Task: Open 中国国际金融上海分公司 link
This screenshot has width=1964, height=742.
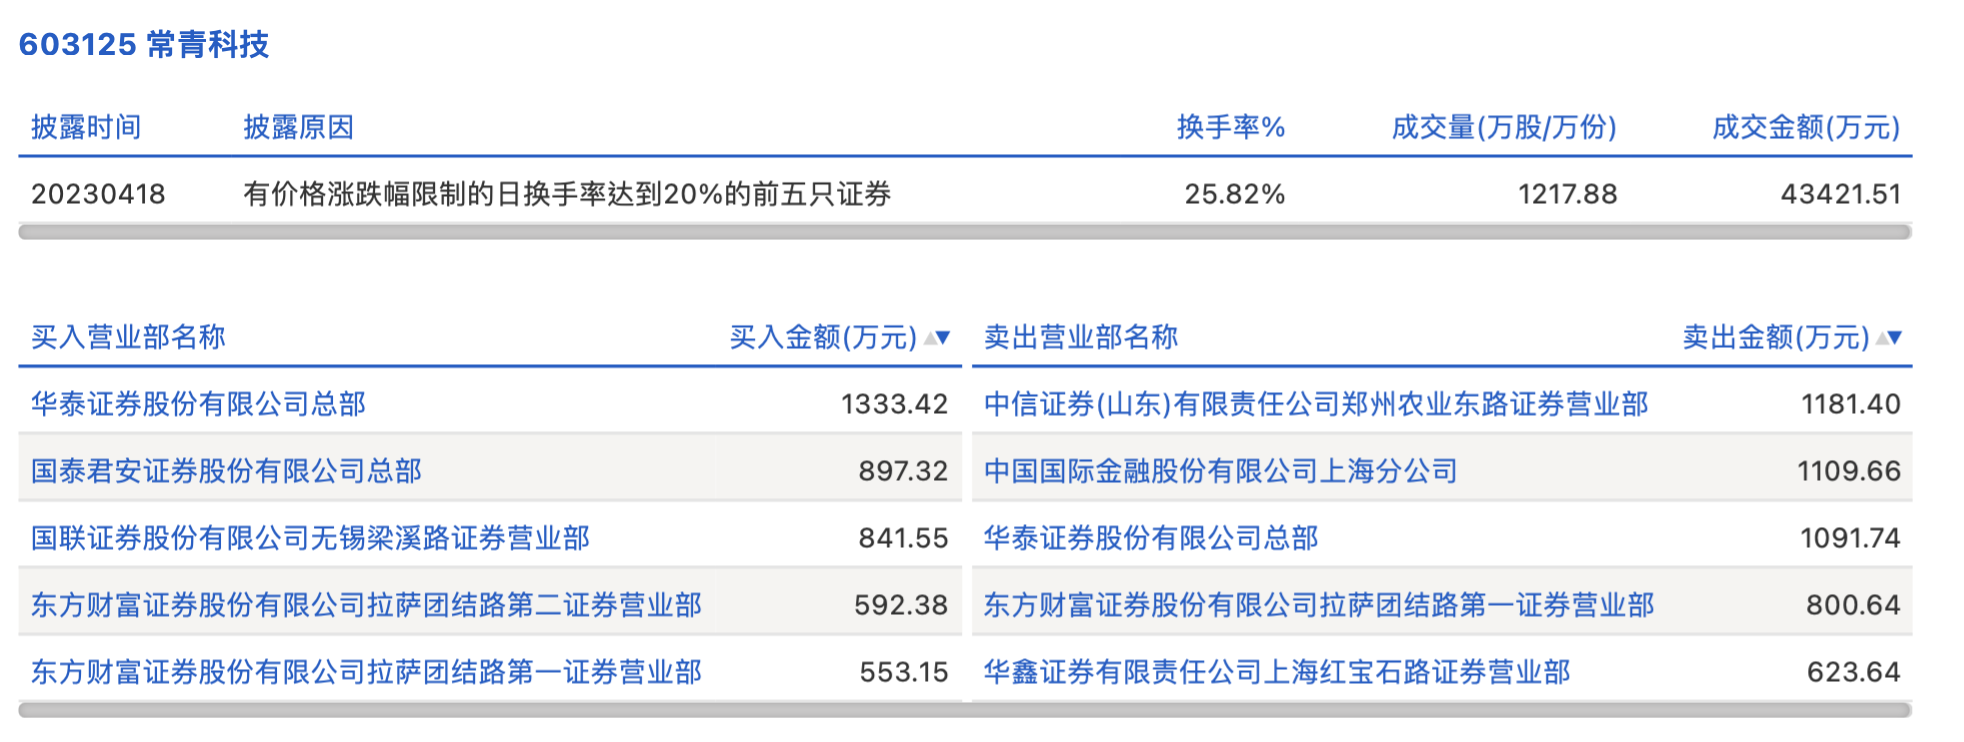Action: tap(1220, 471)
